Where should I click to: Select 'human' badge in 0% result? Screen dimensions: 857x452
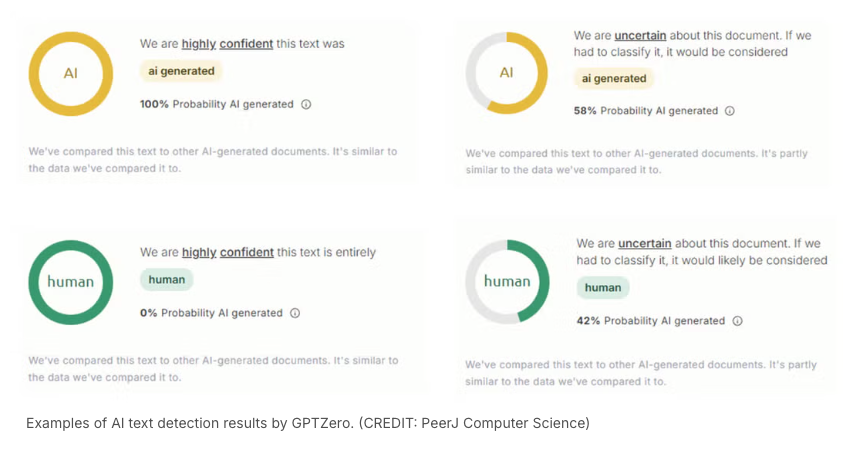pyautogui.click(x=167, y=280)
